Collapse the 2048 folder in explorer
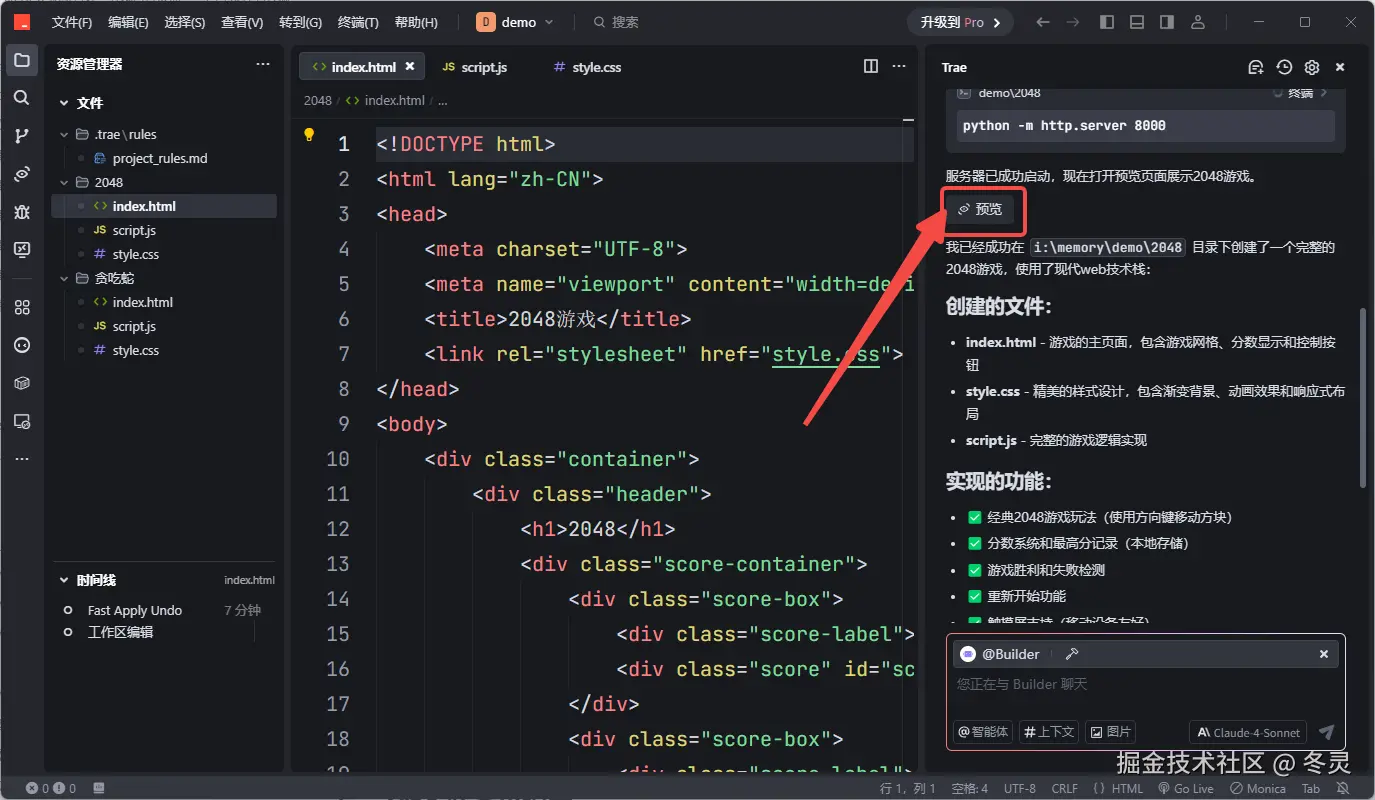Image resolution: width=1375 pixels, height=800 pixels. pos(64,182)
